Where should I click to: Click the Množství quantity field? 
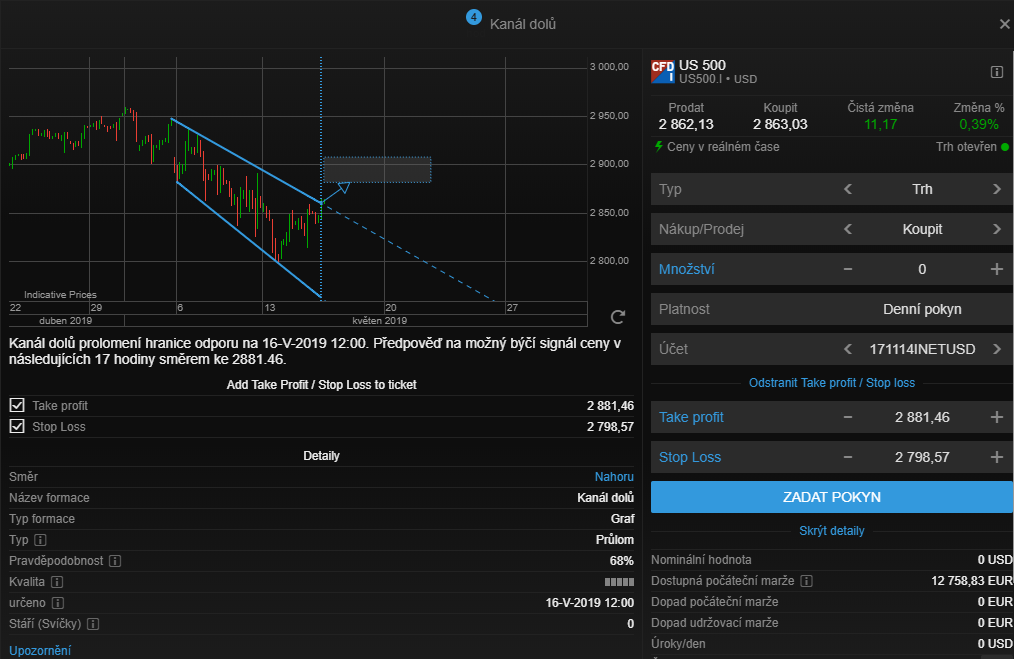pyautogui.click(x=922, y=269)
